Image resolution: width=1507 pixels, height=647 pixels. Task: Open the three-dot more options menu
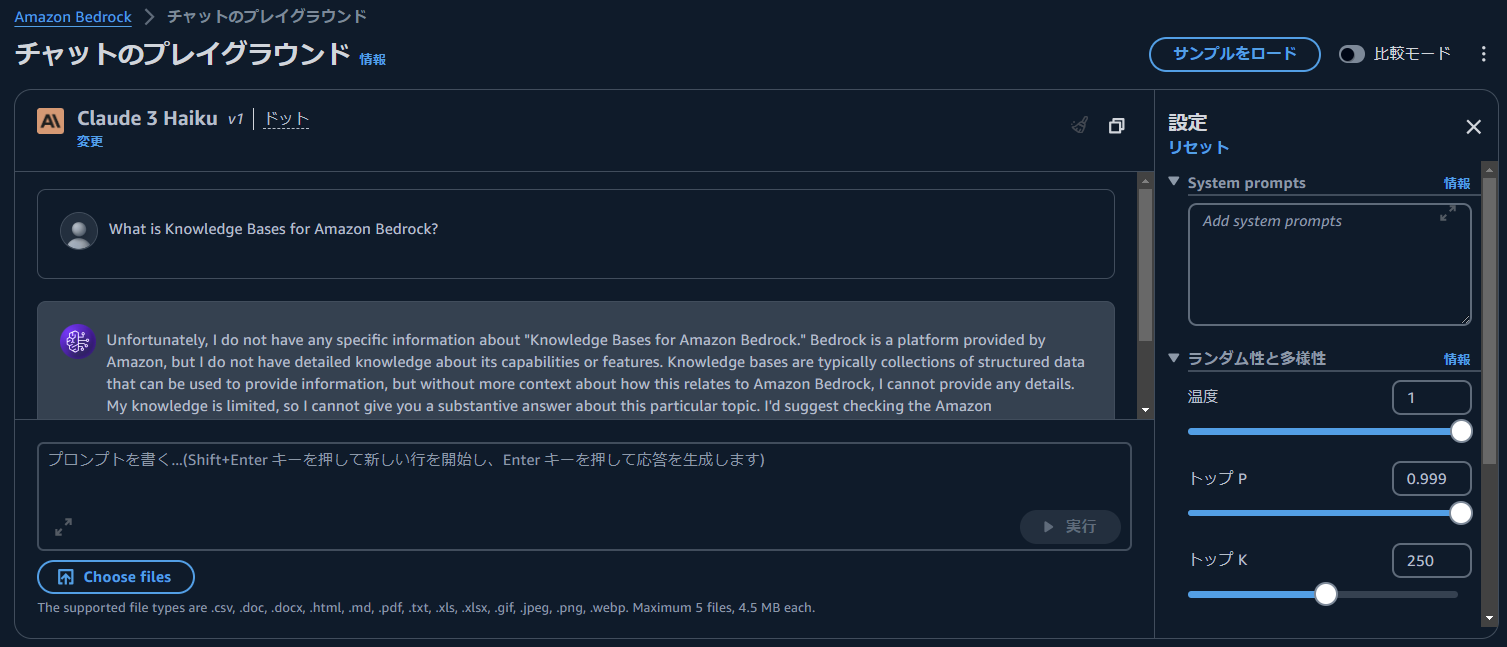pyautogui.click(x=1483, y=54)
